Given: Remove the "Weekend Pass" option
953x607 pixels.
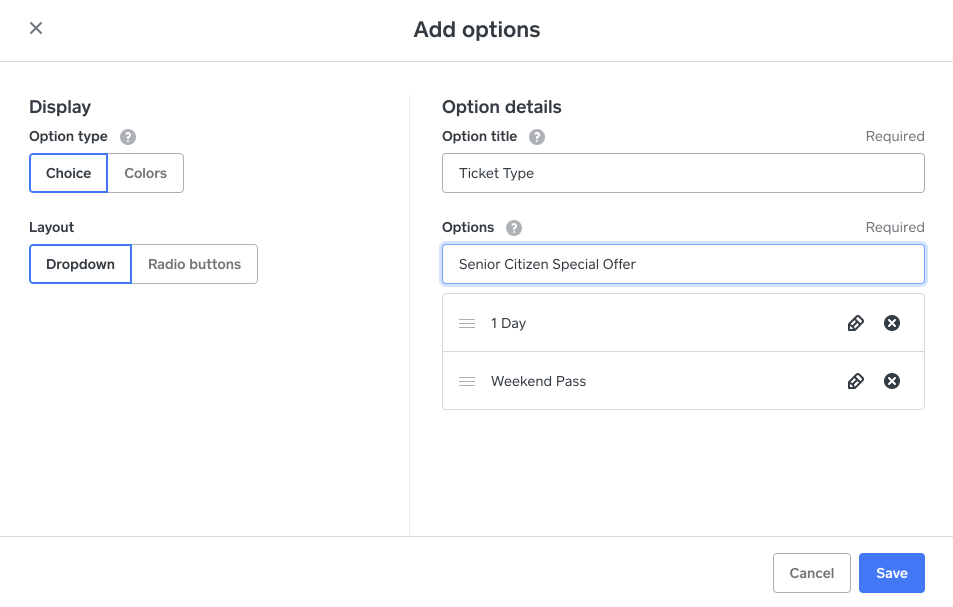Looking at the screenshot, I should pyautogui.click(x=891, y=381).
